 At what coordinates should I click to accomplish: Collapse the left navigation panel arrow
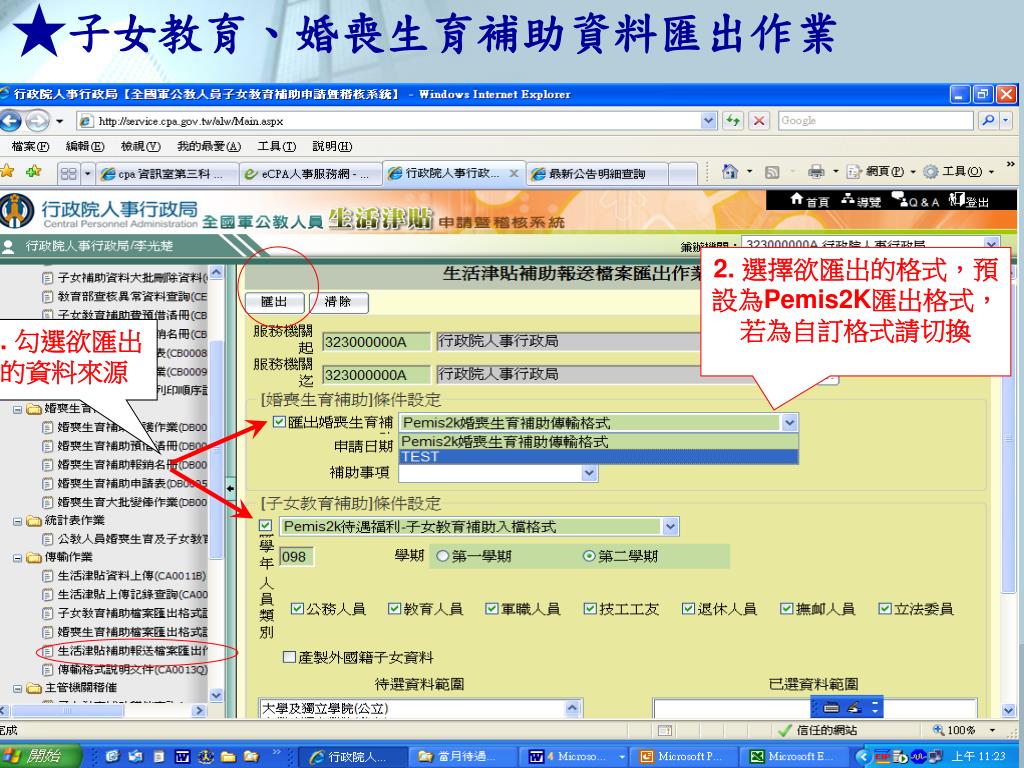click(231, 488)
